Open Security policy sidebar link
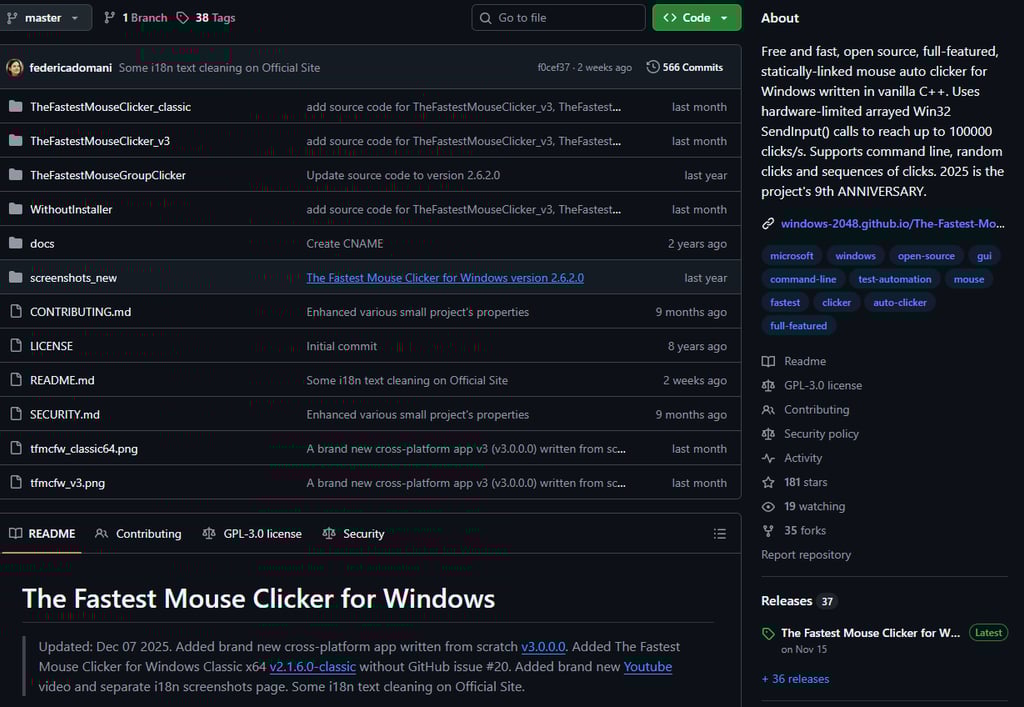This screenshot has width=1024, height=707. tap(822, 434)
